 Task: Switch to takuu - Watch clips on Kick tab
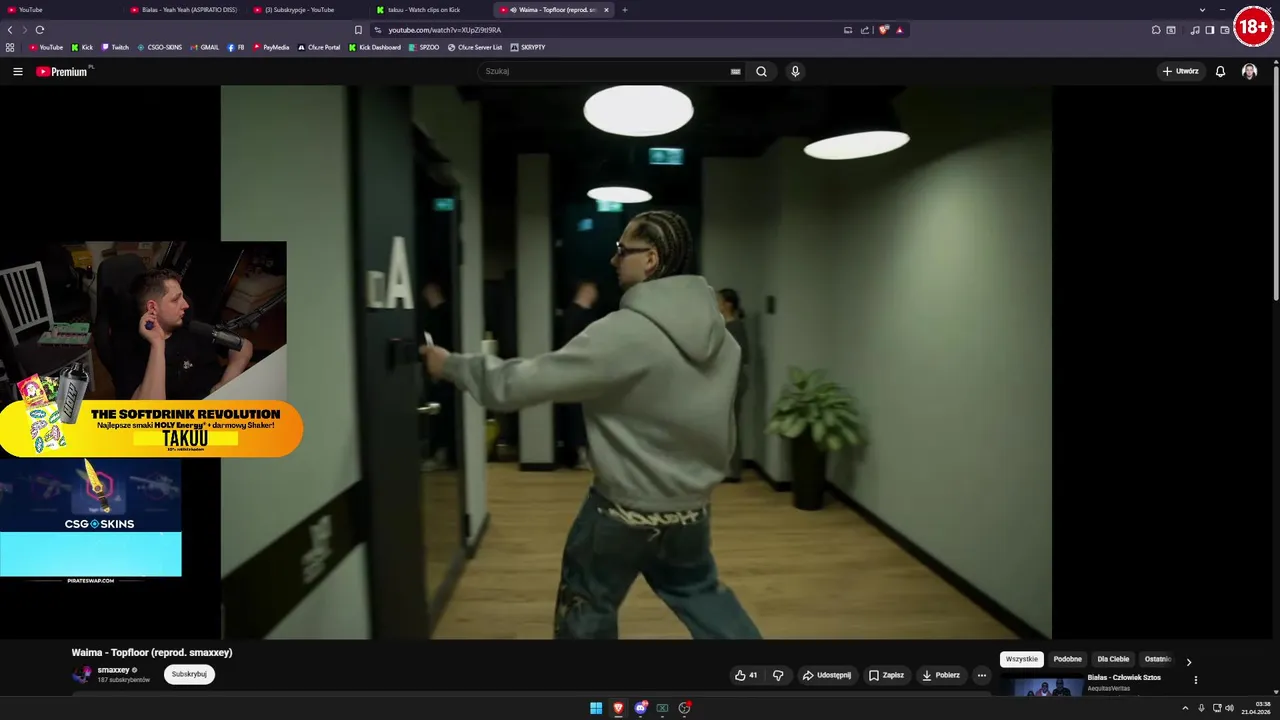(431, 10)
